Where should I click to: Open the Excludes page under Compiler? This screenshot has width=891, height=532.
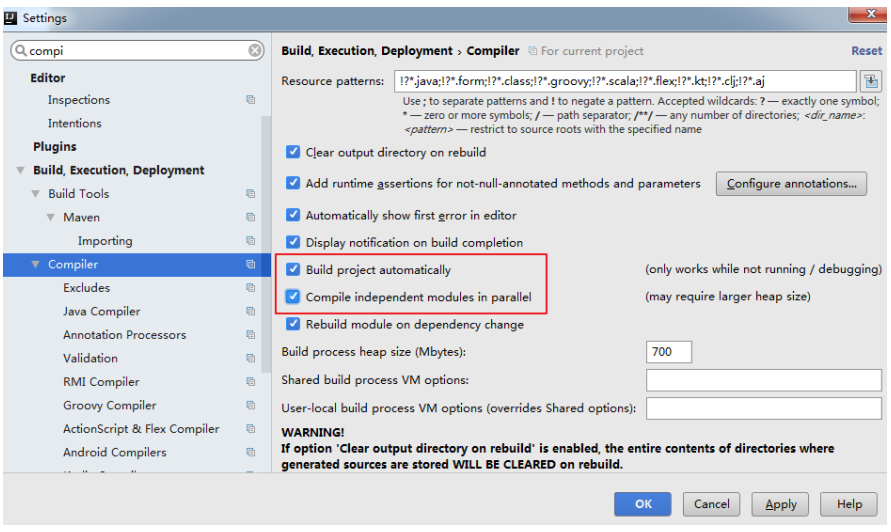86,288
